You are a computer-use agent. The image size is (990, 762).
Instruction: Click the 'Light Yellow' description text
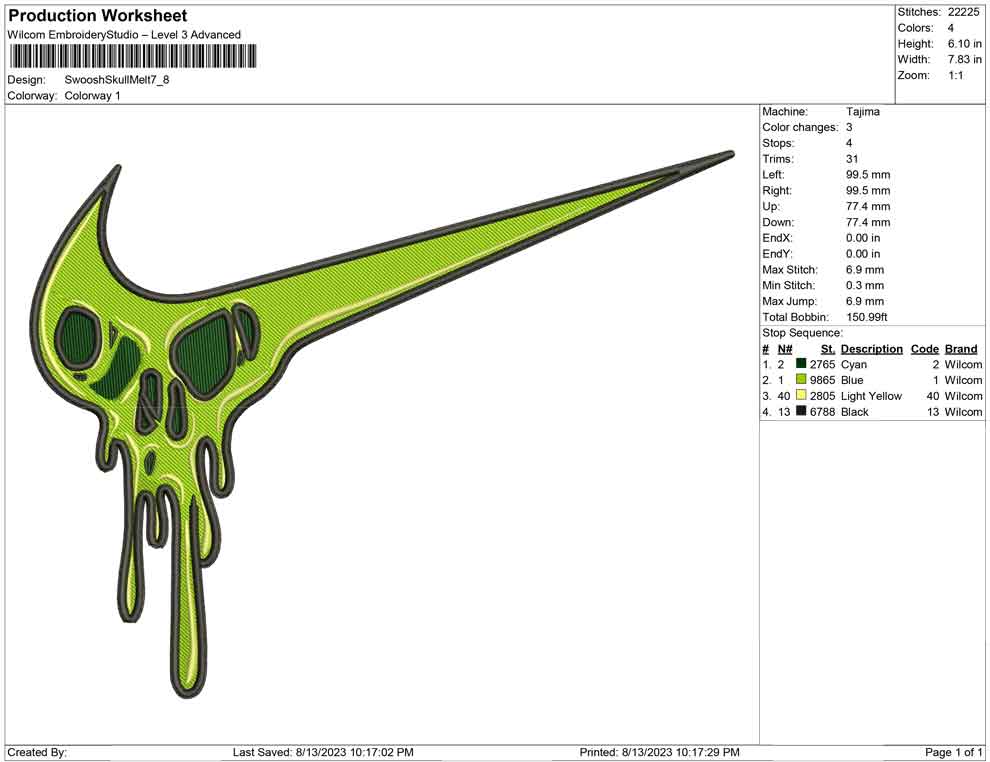coord(871,396)
